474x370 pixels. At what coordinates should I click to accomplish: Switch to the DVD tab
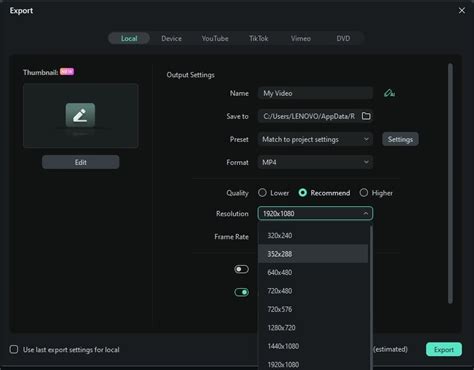tap(343, 38)
